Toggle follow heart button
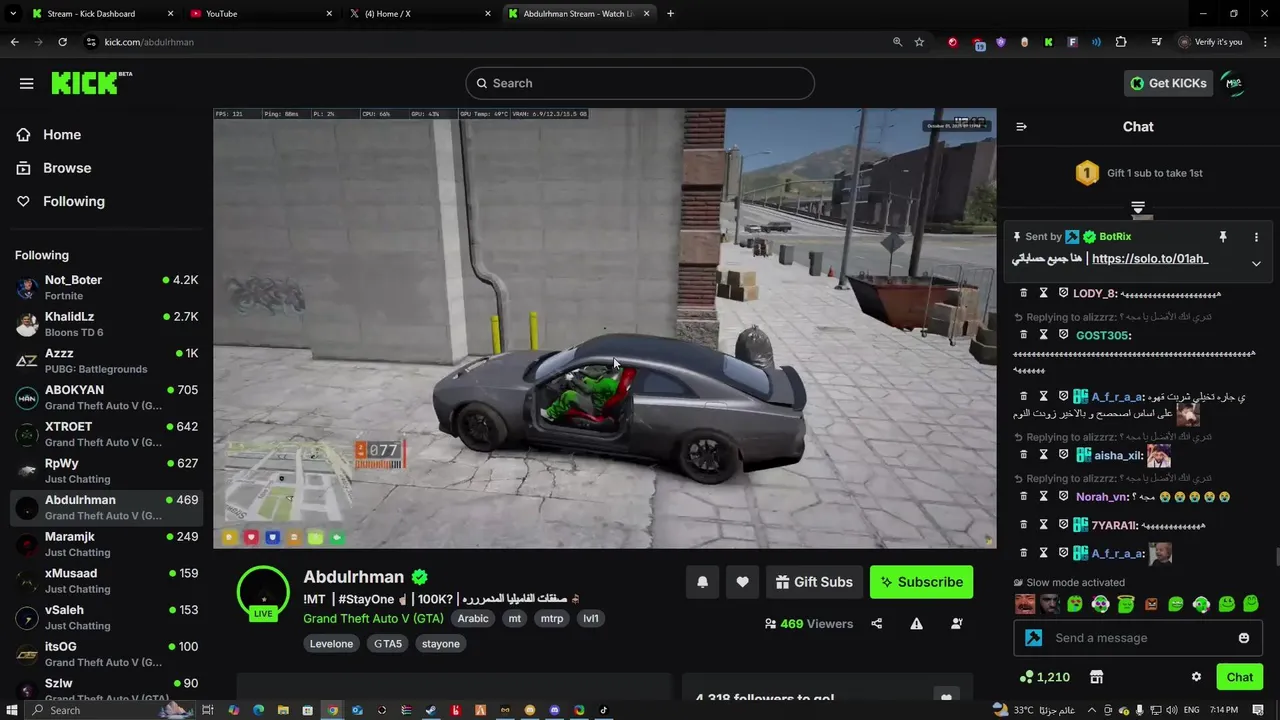The image size is (1280, 720). (742, 582)
